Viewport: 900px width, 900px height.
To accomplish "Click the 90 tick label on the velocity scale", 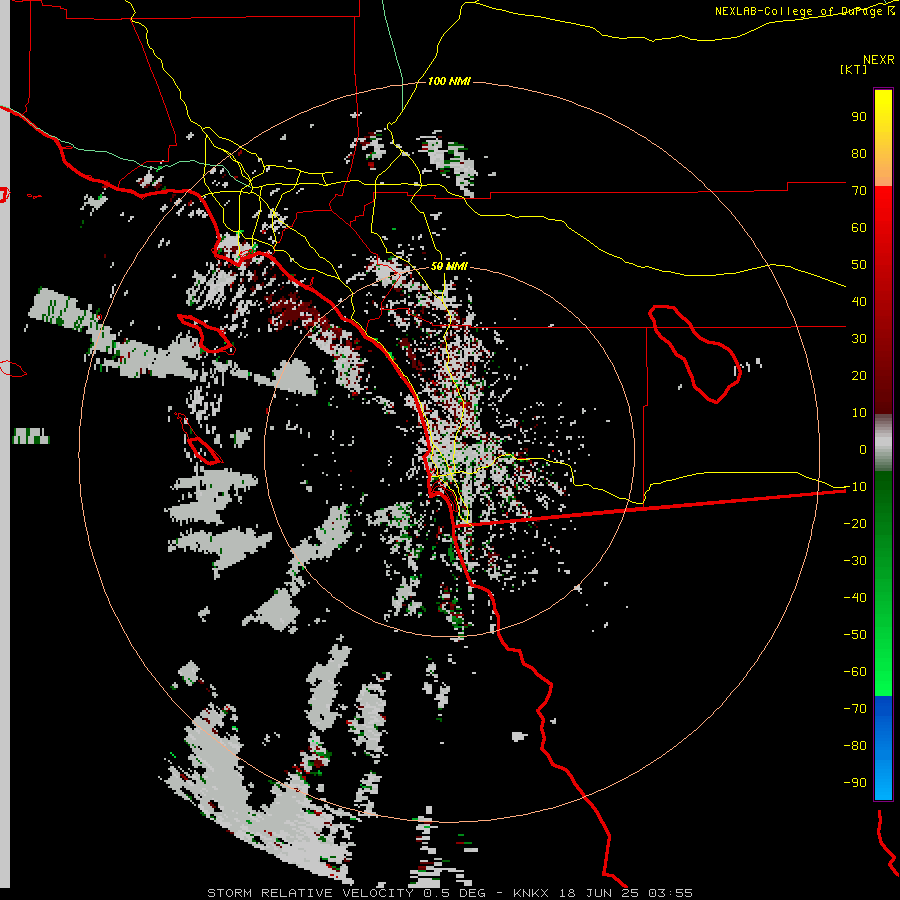I will 859,117.
